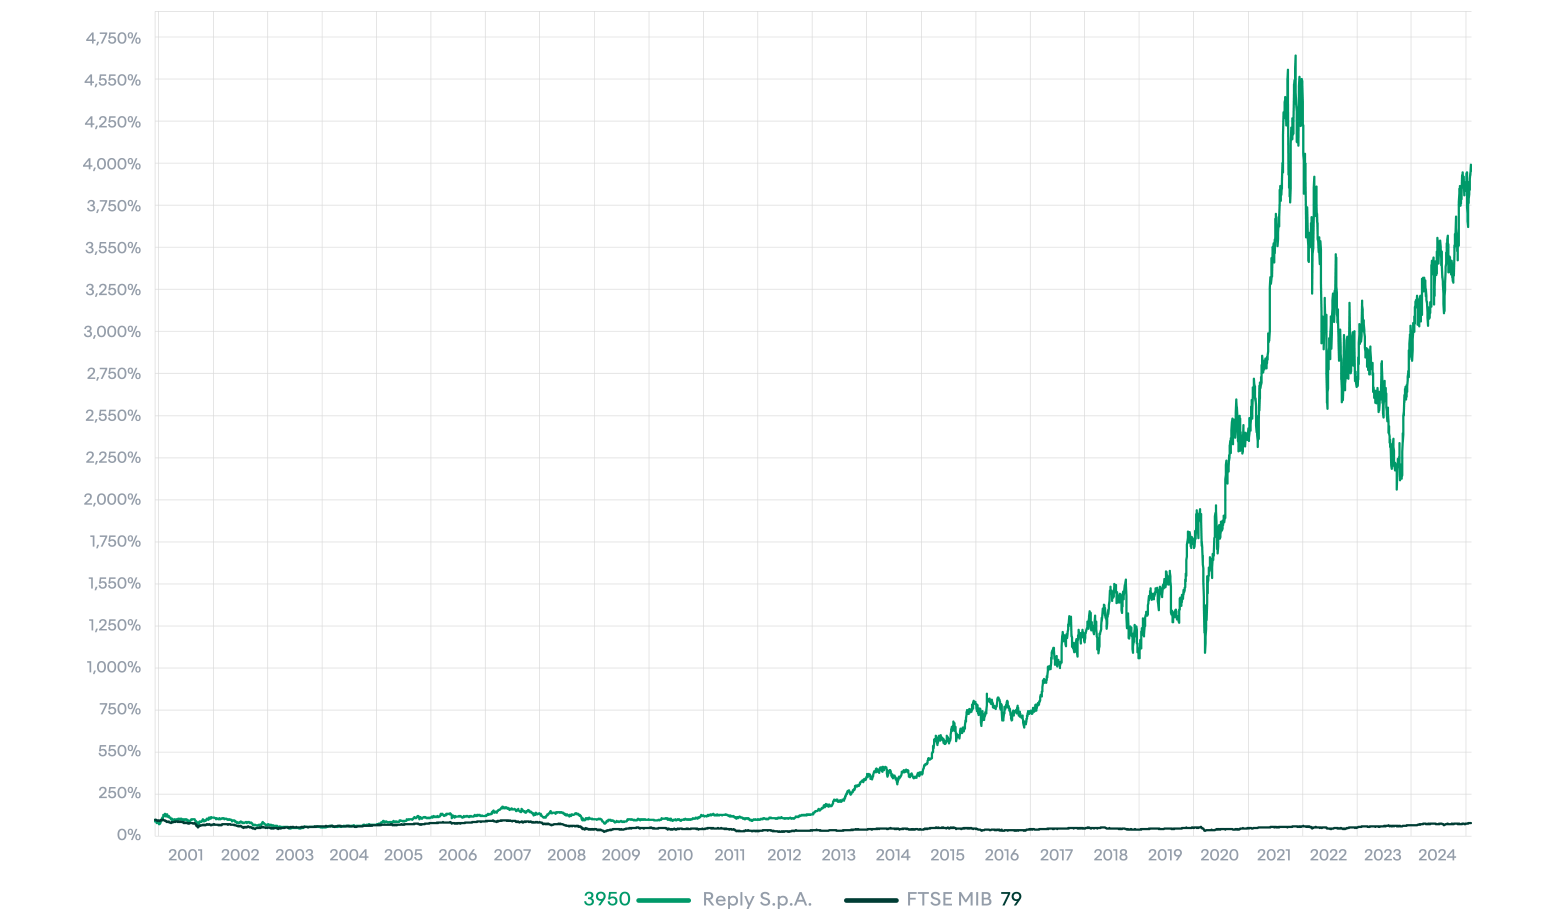The image size is (1556, 920).
Task: Click the 750% y-axis label
Action: [x=121, y=710]
